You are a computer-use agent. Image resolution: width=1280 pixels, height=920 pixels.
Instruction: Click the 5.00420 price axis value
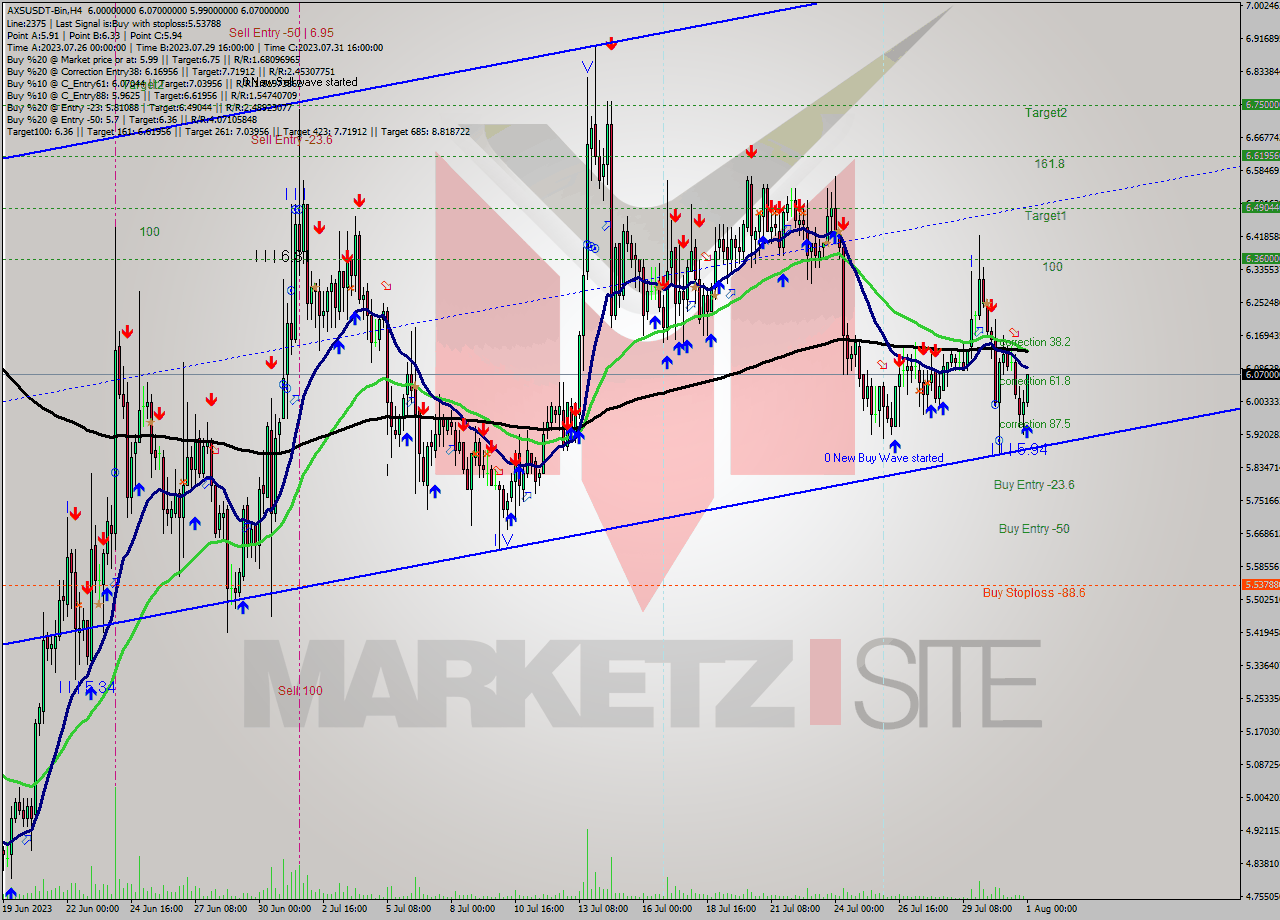click(1261, 798)
